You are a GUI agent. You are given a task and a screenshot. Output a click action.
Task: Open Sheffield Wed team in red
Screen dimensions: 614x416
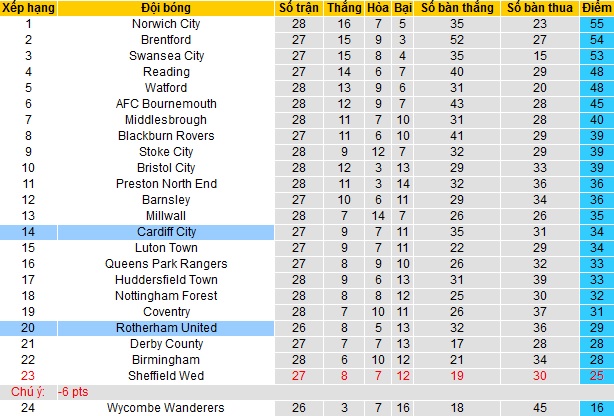166,376
